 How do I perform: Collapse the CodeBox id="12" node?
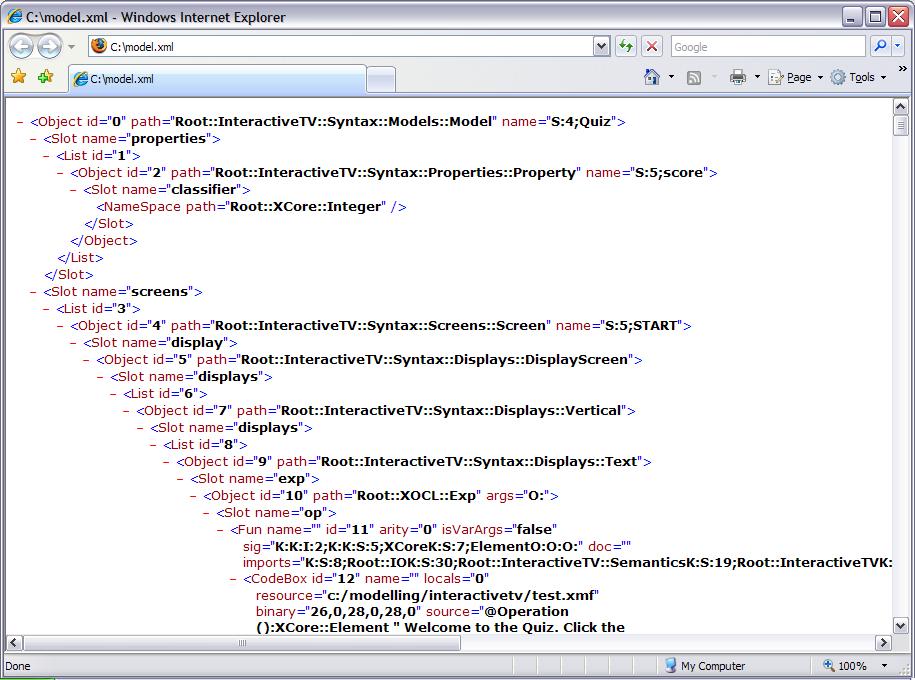pos(233,579)
